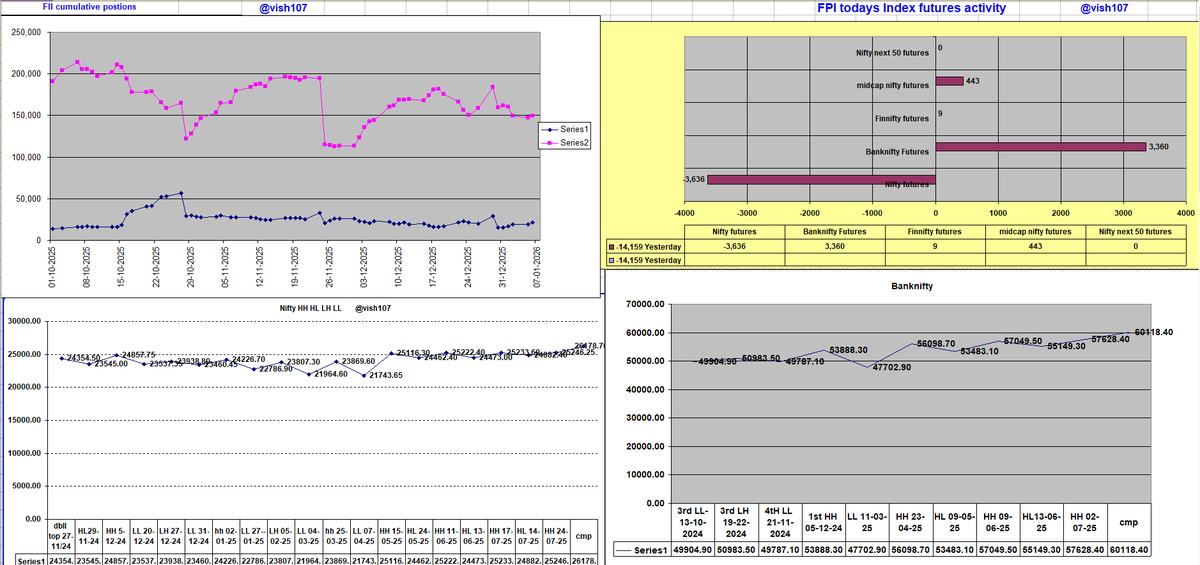Select the grey '-14,159 Yesterday' legend row
Screen dimensions: 1200x565
[645, 260]
